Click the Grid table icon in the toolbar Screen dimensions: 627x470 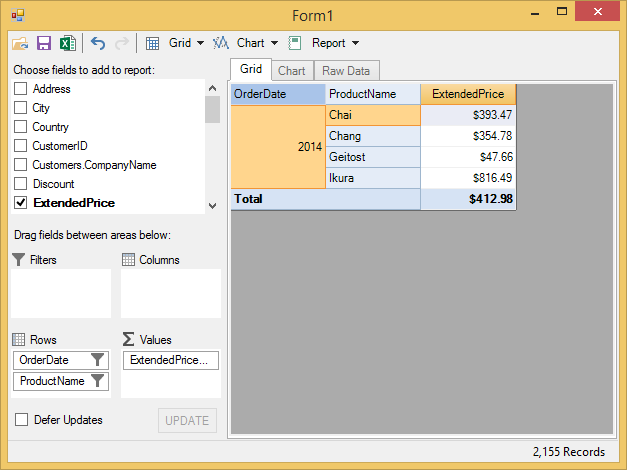[153, 43]
